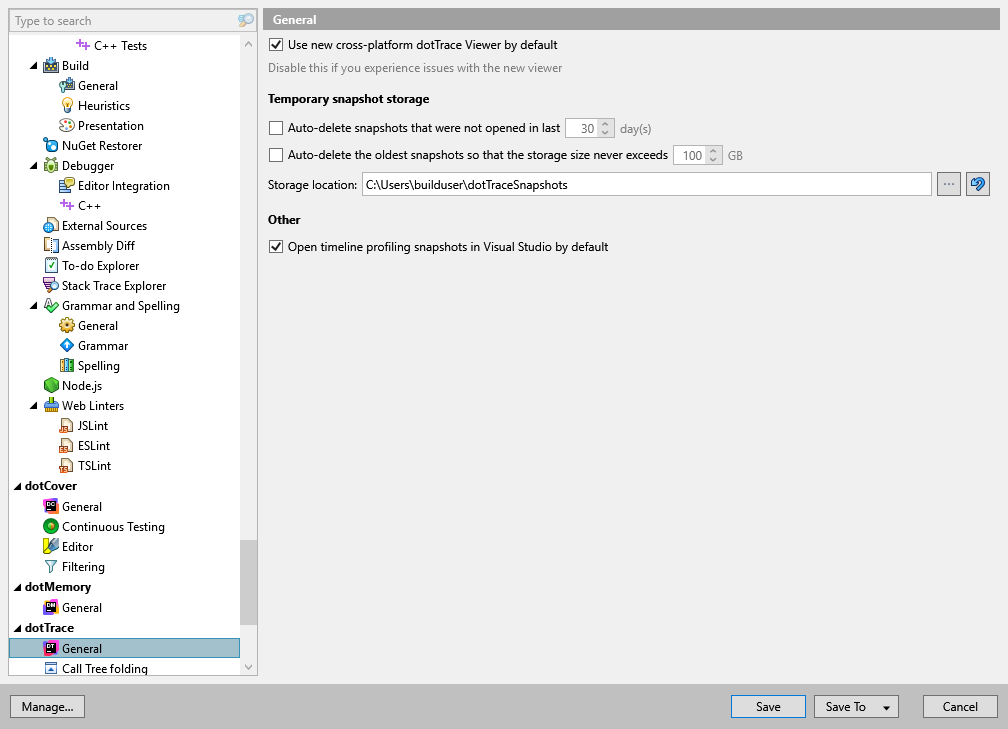Click the Stack Trace Explorer icon

pyautogui.click(x=51, y=285)
